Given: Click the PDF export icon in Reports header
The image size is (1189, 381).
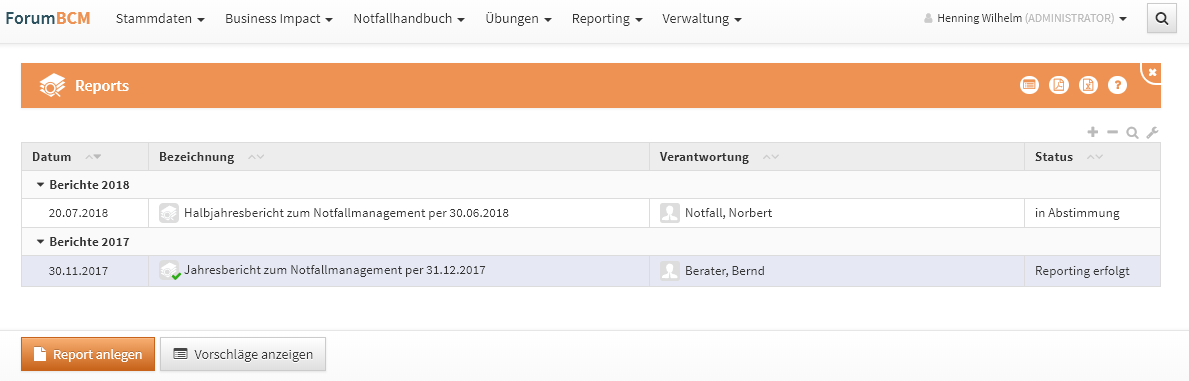Looking at the screenshot, I should [x=1059, y=85].
